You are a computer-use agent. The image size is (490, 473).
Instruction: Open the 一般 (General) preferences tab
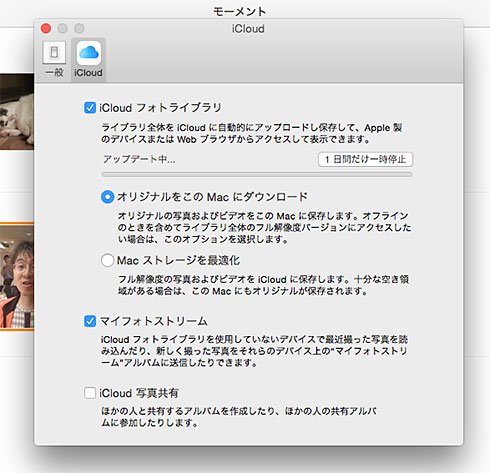(54, 59)
